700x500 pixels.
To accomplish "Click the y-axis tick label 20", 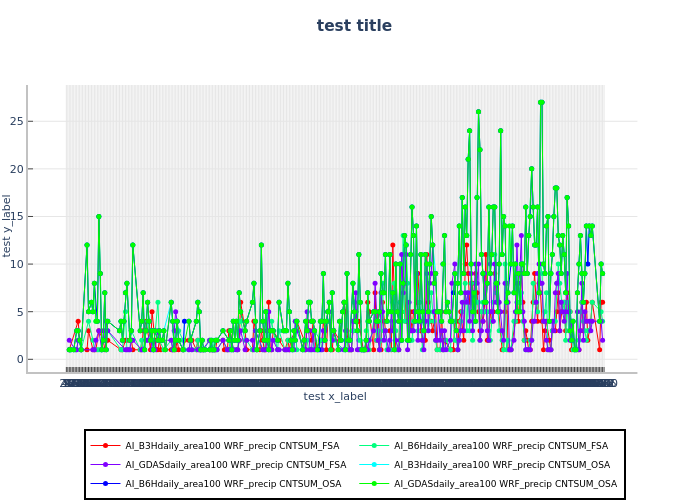I will (x=44, y=169).
